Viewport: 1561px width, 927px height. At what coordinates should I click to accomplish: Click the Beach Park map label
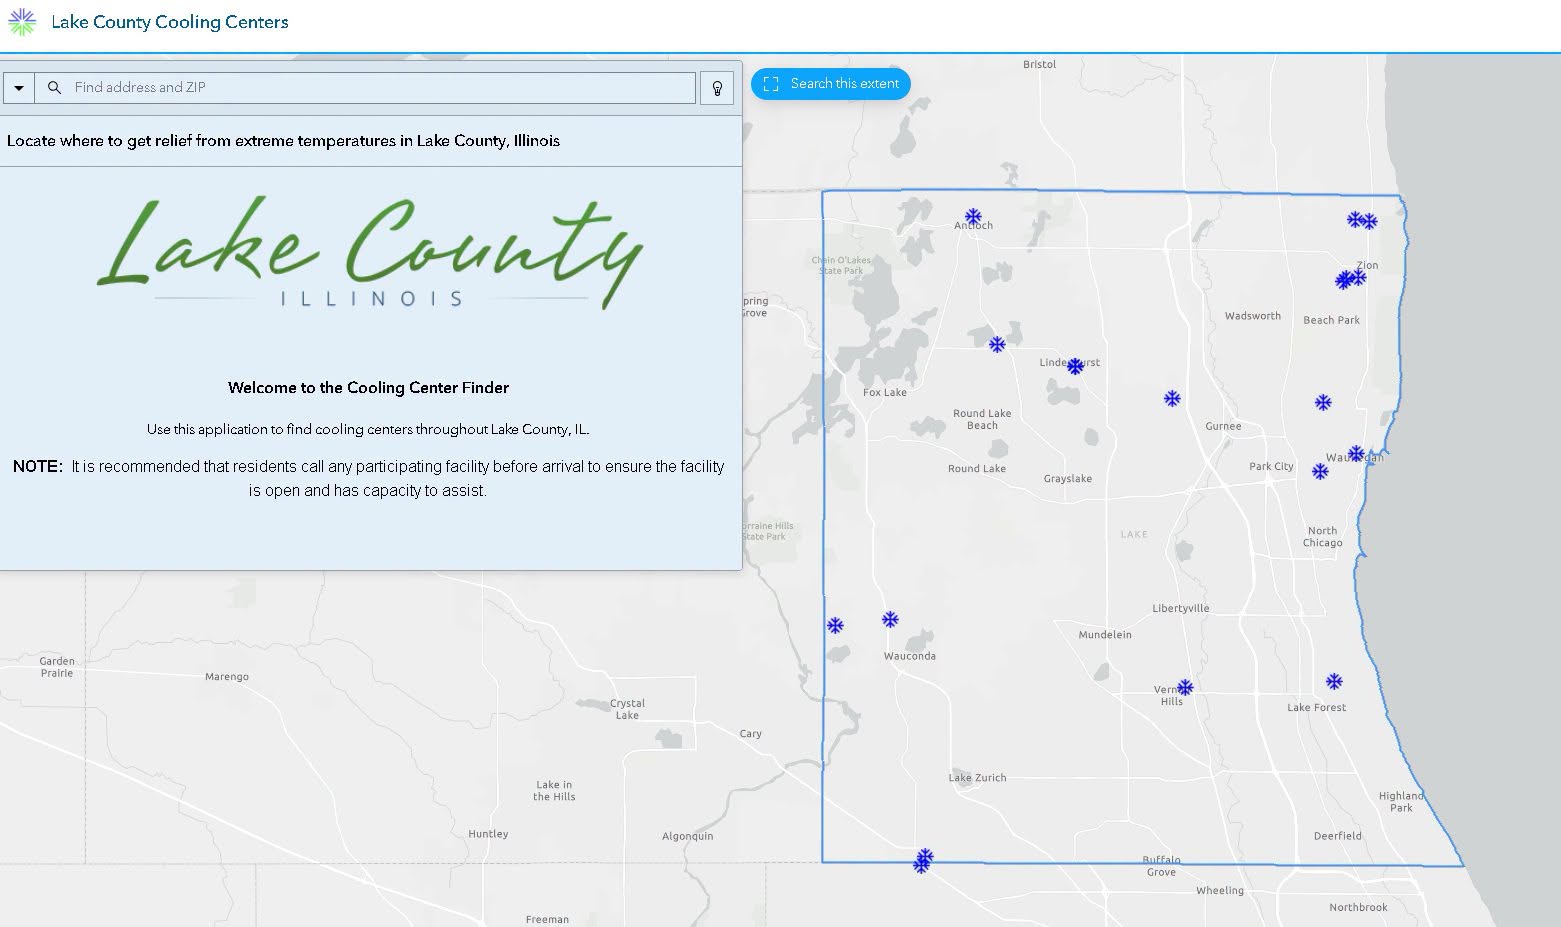coord(1331,321)
